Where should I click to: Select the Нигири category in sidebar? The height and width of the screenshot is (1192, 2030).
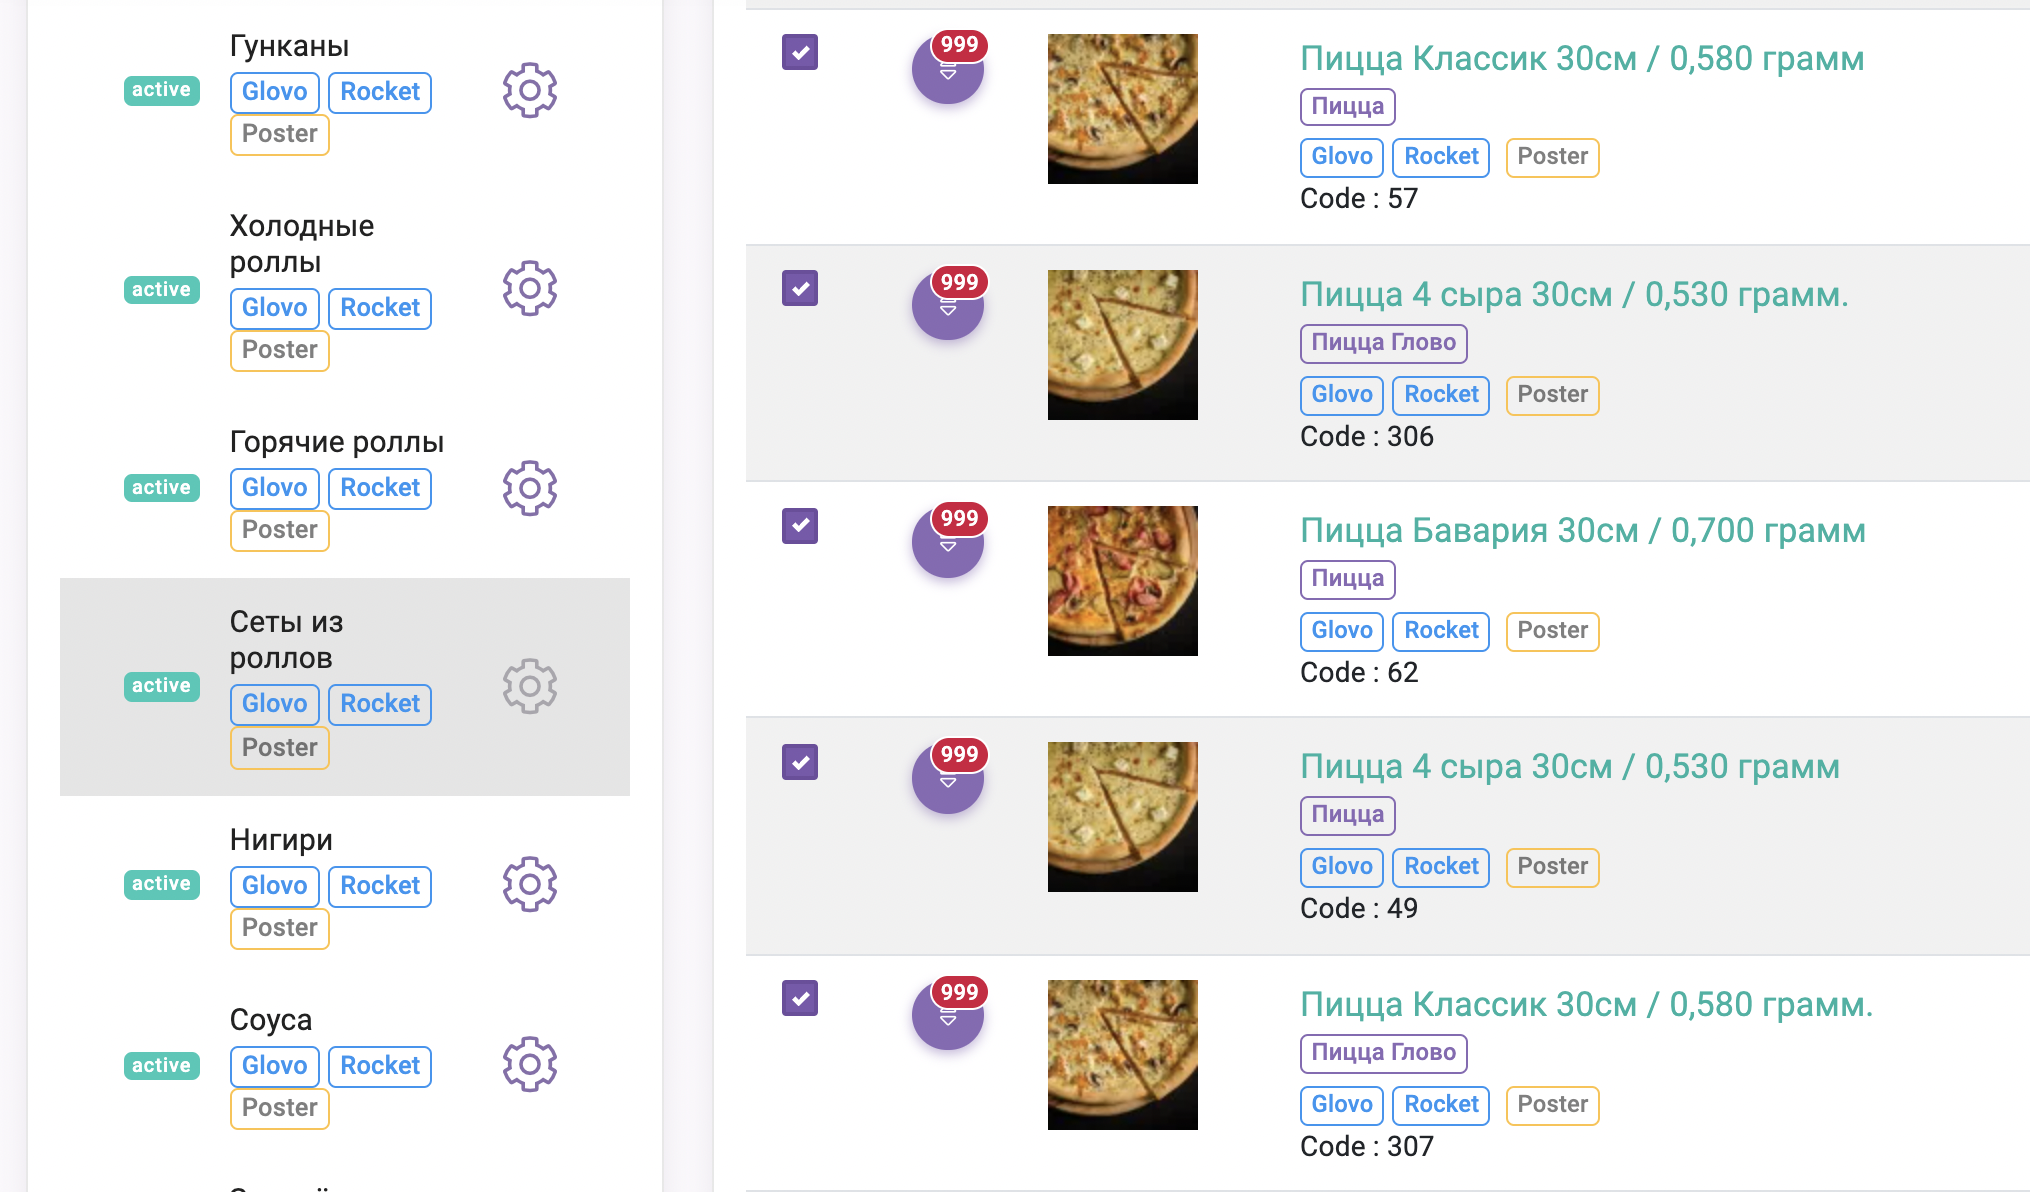click(x=281, y=840)
